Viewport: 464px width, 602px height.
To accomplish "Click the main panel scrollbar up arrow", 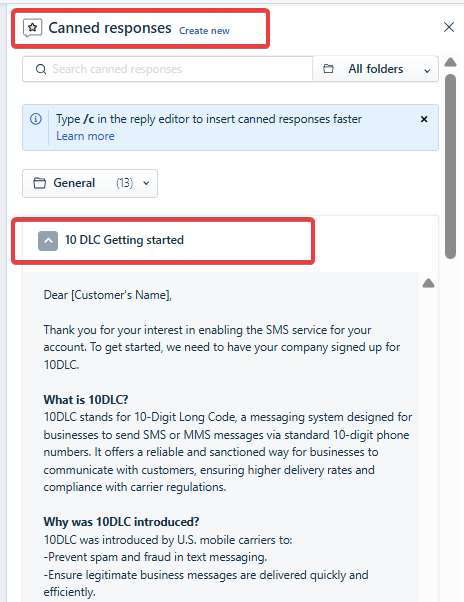I will coord(451,62).
